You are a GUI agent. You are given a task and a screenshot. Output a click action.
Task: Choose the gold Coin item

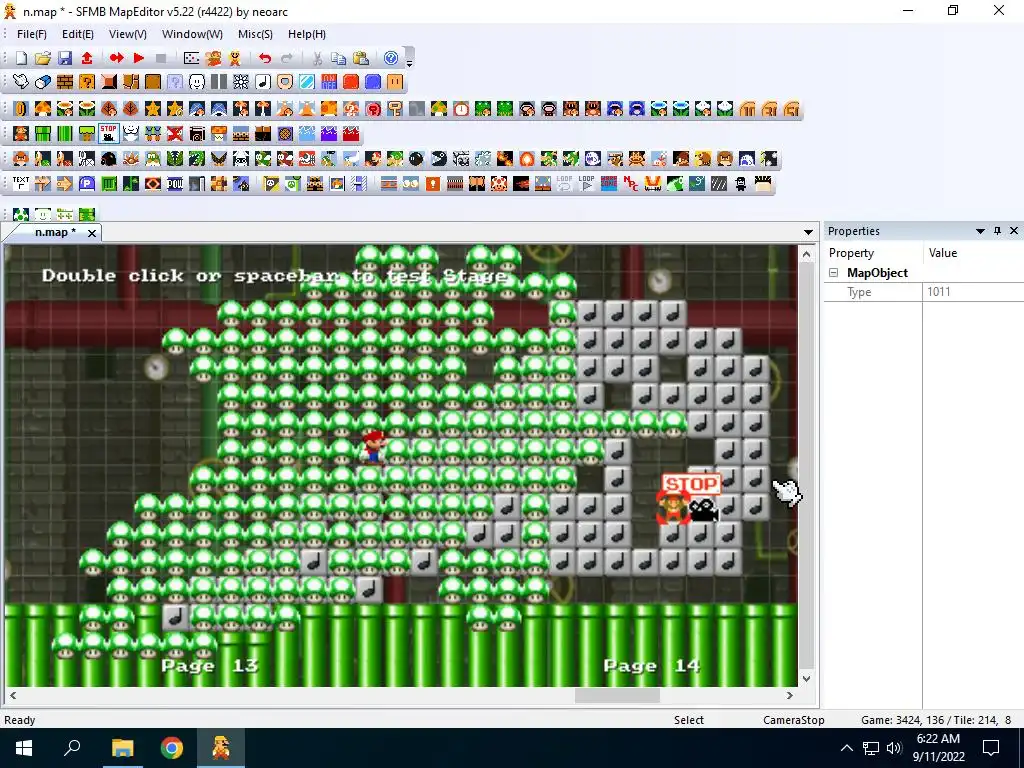(x=21, y=108)
